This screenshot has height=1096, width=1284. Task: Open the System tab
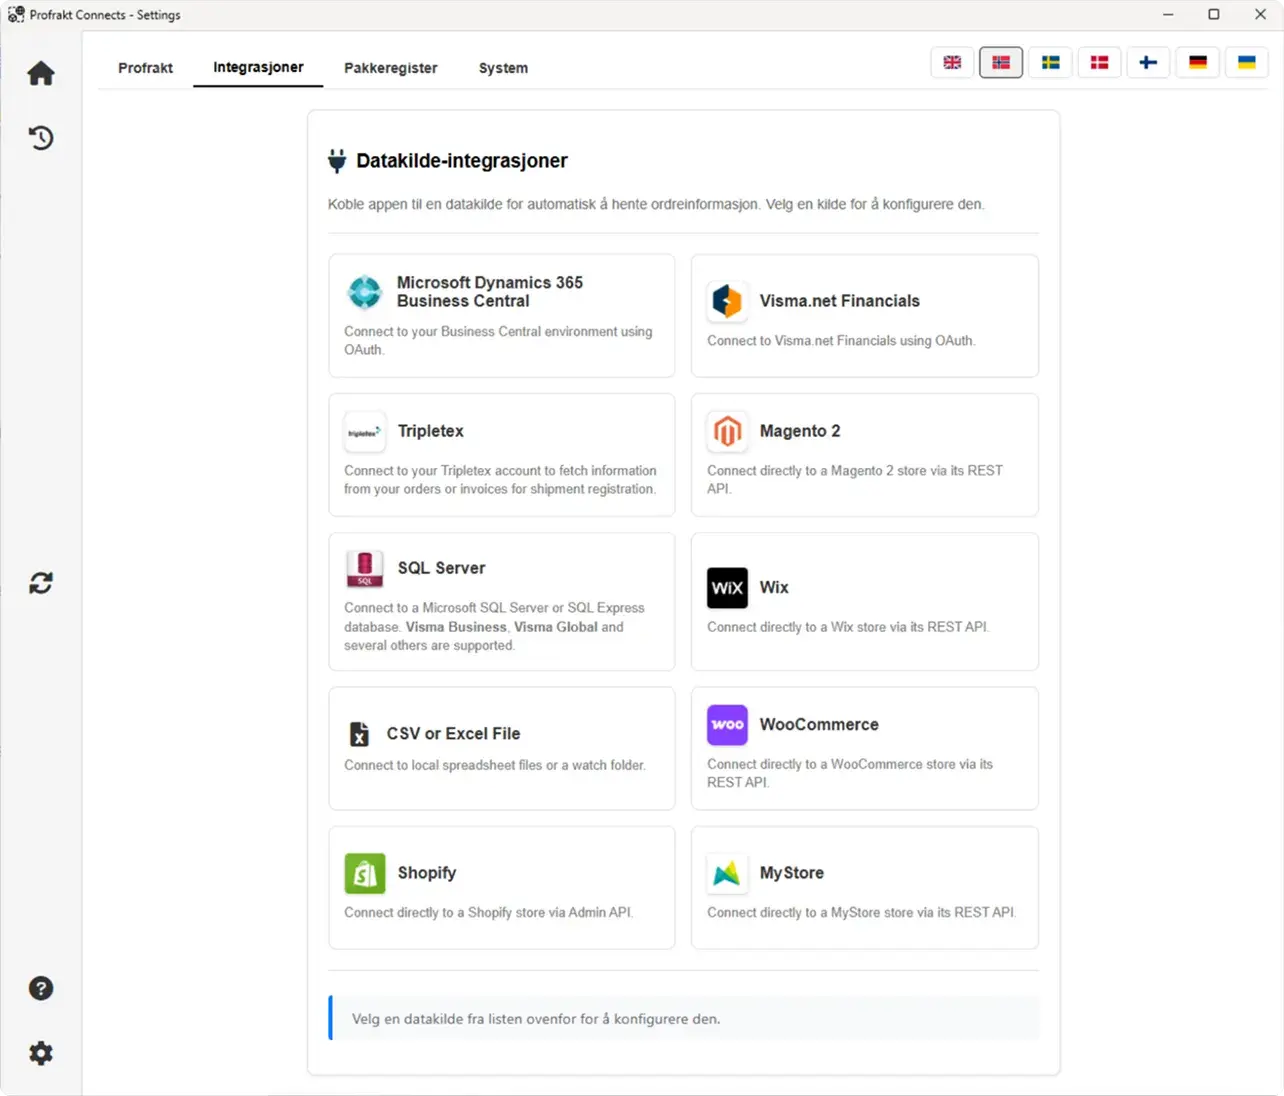[503, 68]
